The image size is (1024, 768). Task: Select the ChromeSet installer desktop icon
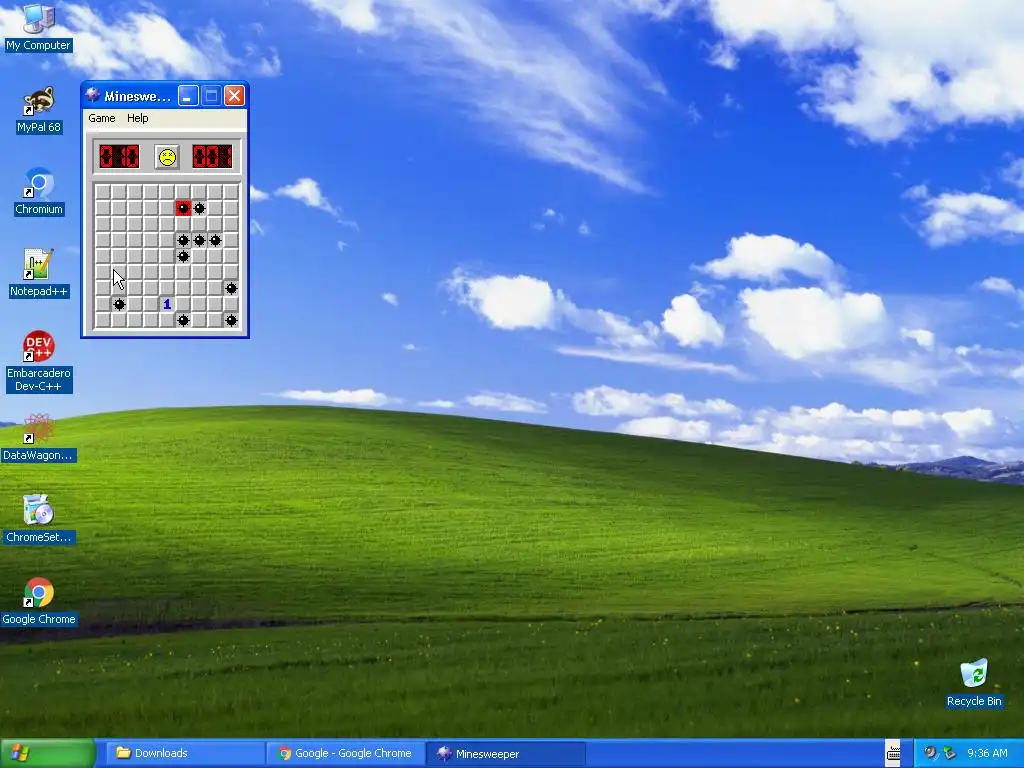39,520
